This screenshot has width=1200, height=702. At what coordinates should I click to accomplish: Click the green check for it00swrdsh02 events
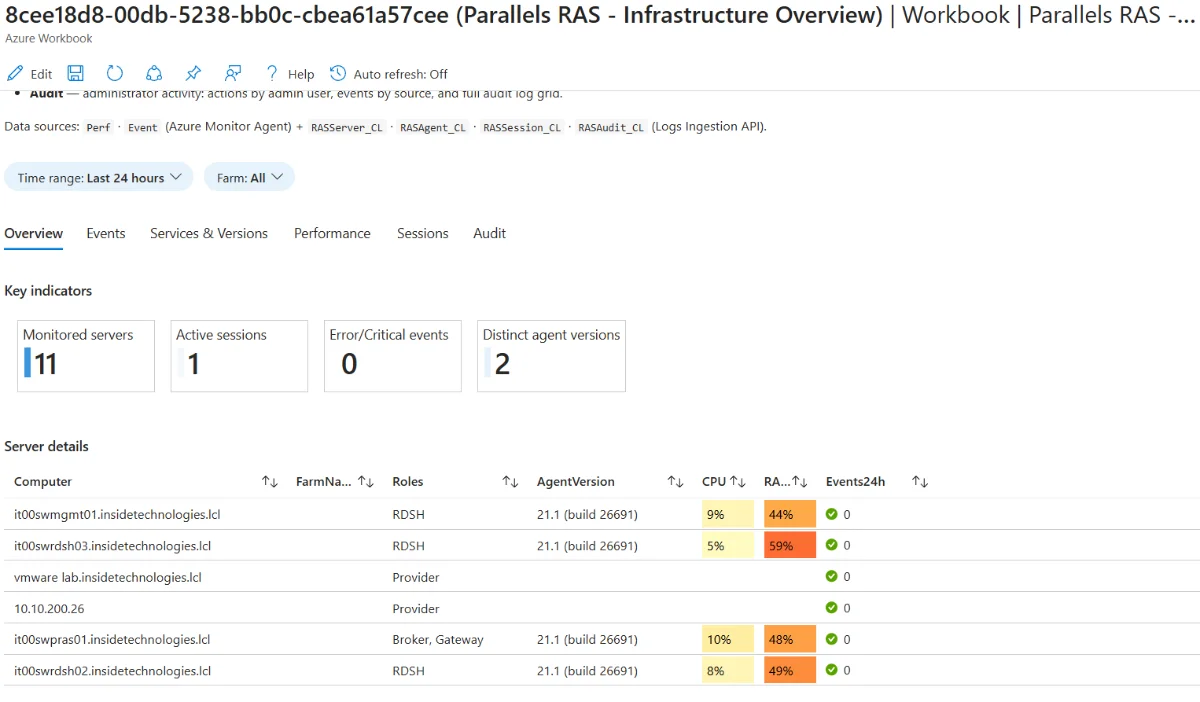pyautogui.click(x=831, y=671)
